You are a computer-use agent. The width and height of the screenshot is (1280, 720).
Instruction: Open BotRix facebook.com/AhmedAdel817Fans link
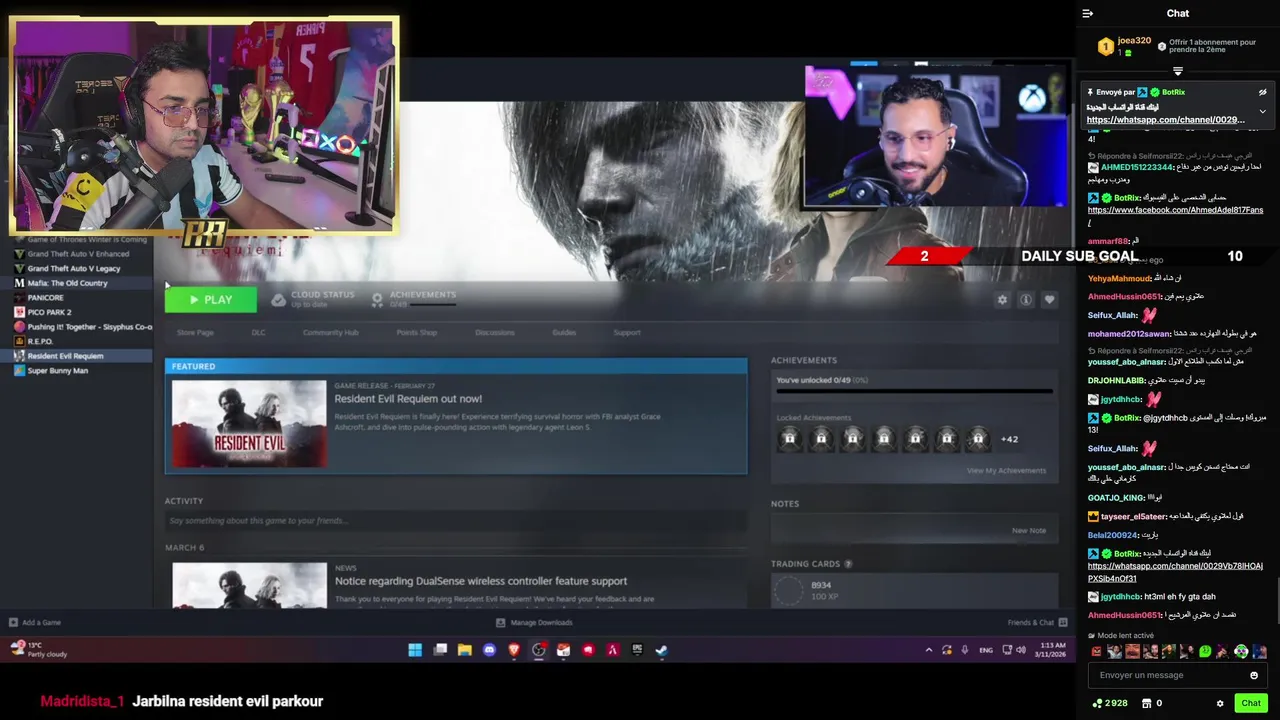(1175, 210)
